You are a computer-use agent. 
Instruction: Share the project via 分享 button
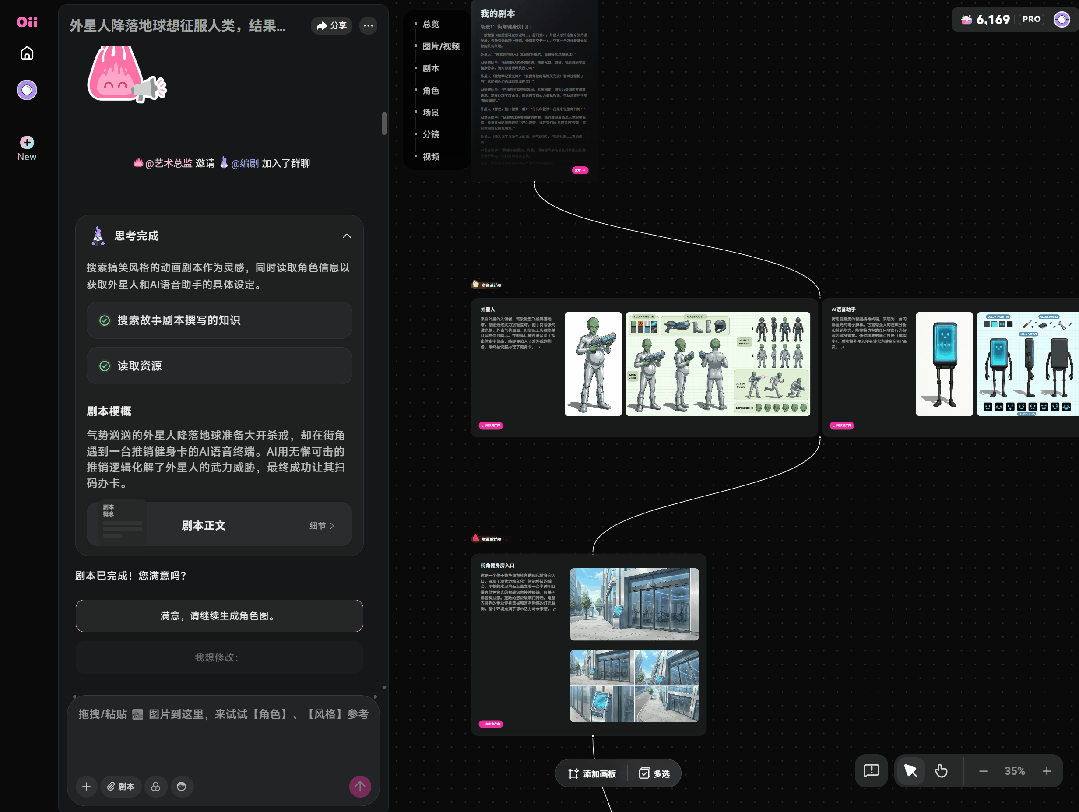(x=332, y=25)
